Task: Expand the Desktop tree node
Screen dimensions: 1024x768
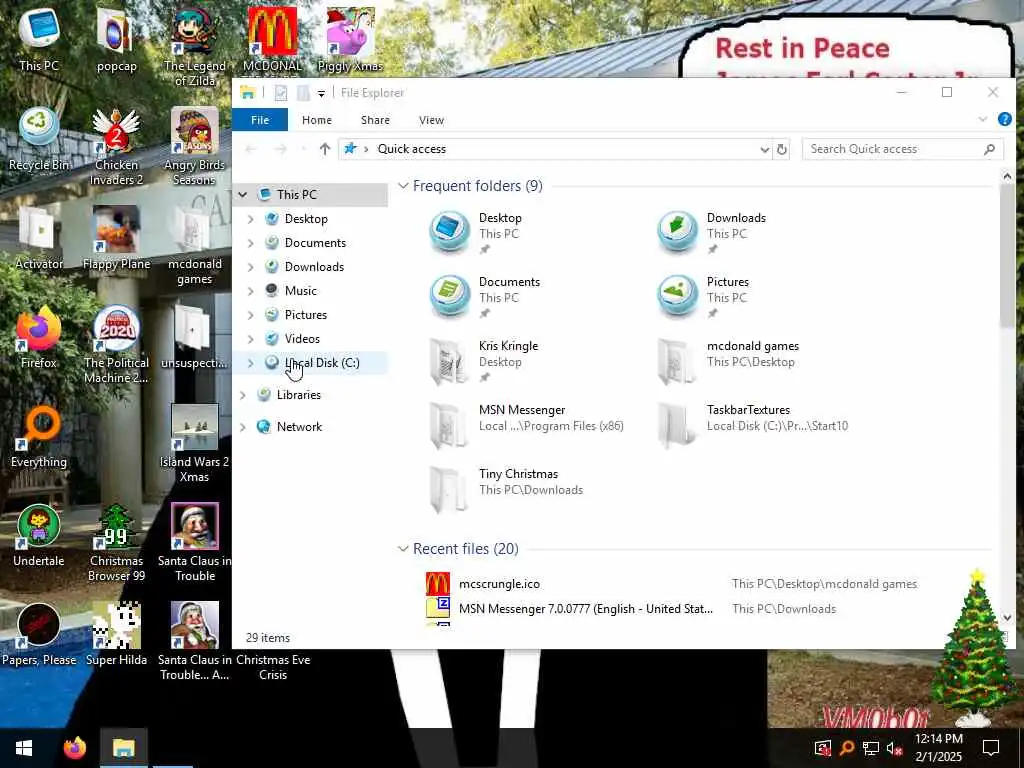Action: click(251, 219)
